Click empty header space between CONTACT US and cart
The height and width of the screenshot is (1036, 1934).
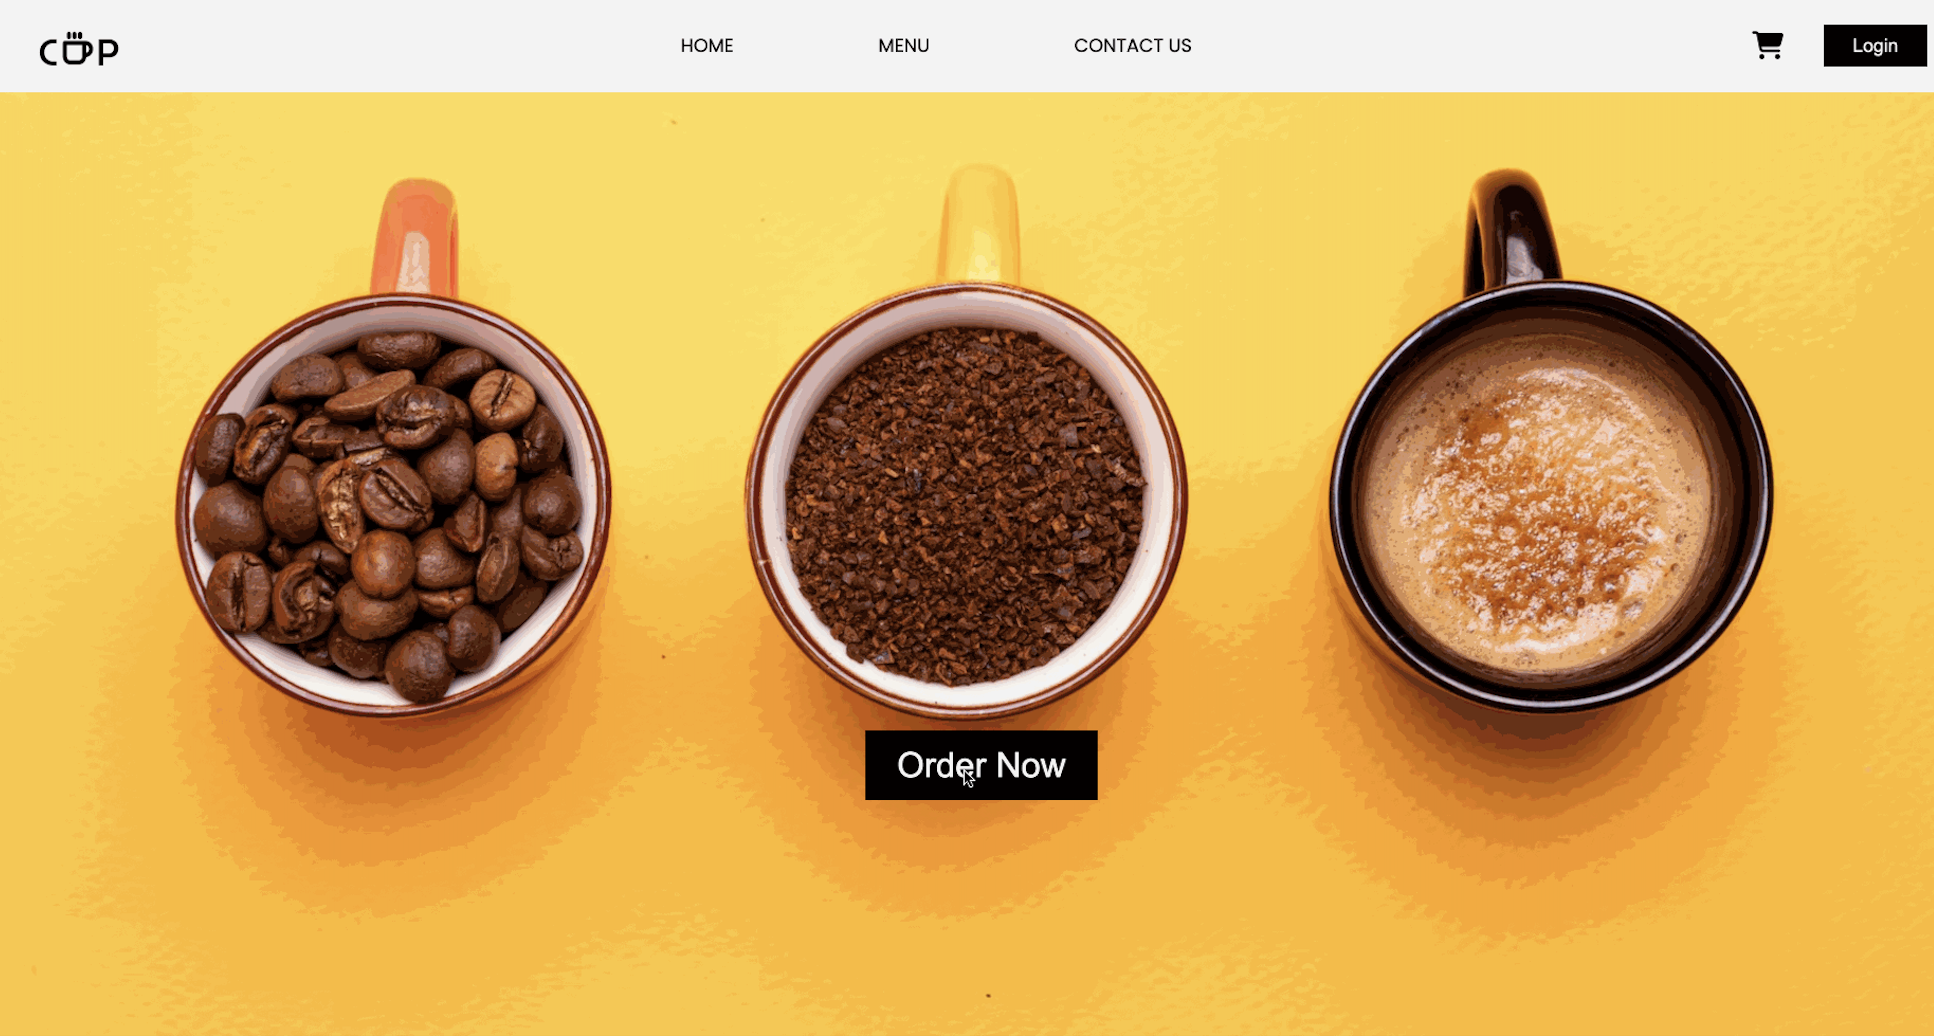[1470, 46]
